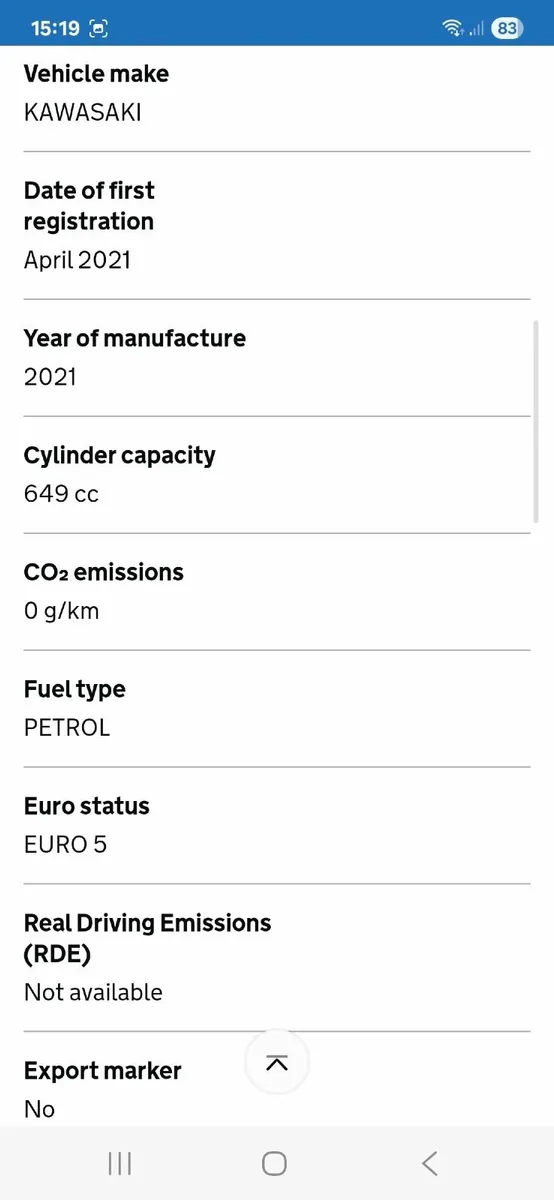Tap the Export marker heading
The image size is (554, 1200).
(102, 1071)
